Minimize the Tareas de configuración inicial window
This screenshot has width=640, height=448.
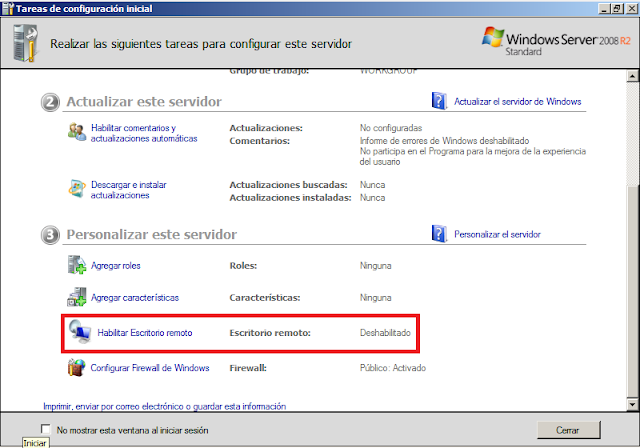pos(604,9)
